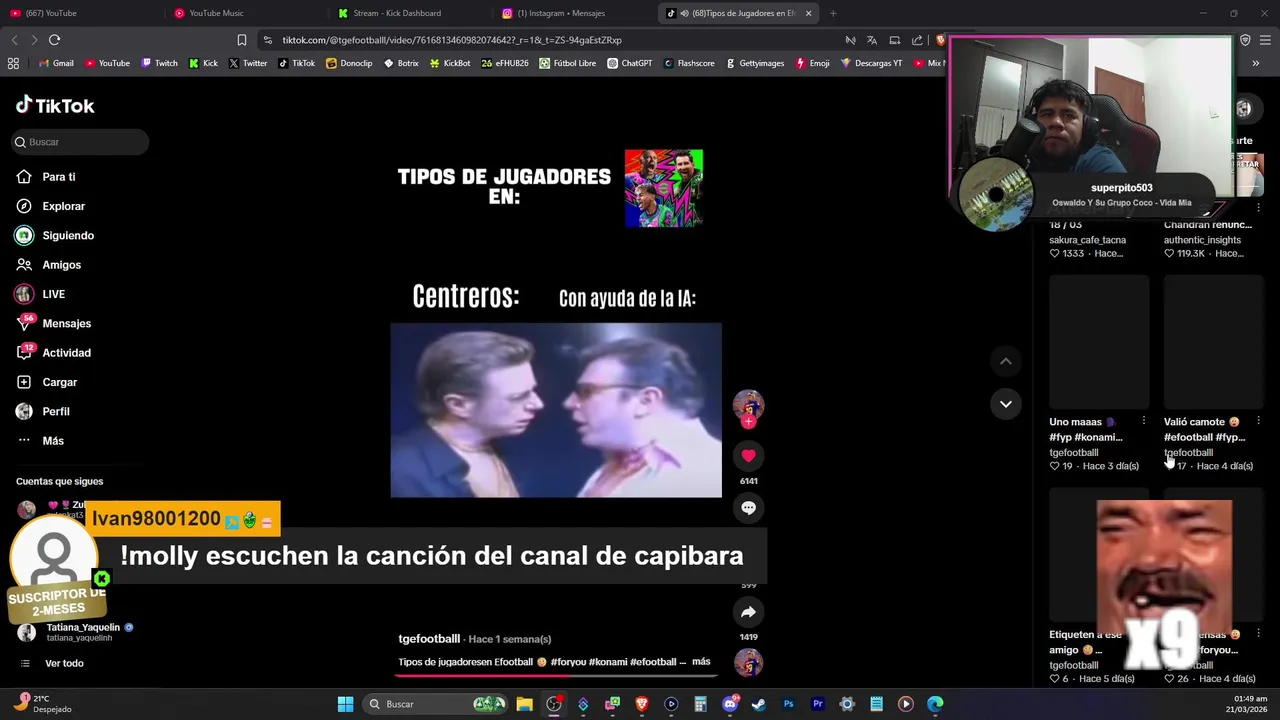Click the TikTok logo
The height and width of the screenshot is (720, 1280).
point(55,105)
